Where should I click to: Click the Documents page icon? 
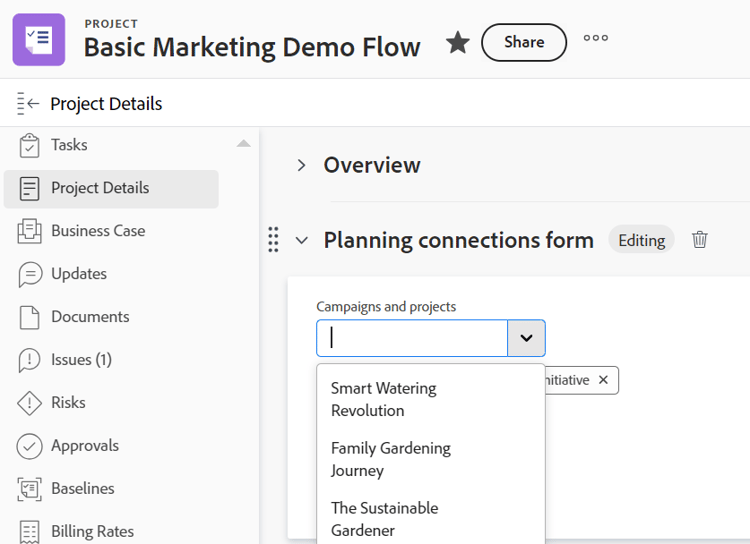(30, 317)
